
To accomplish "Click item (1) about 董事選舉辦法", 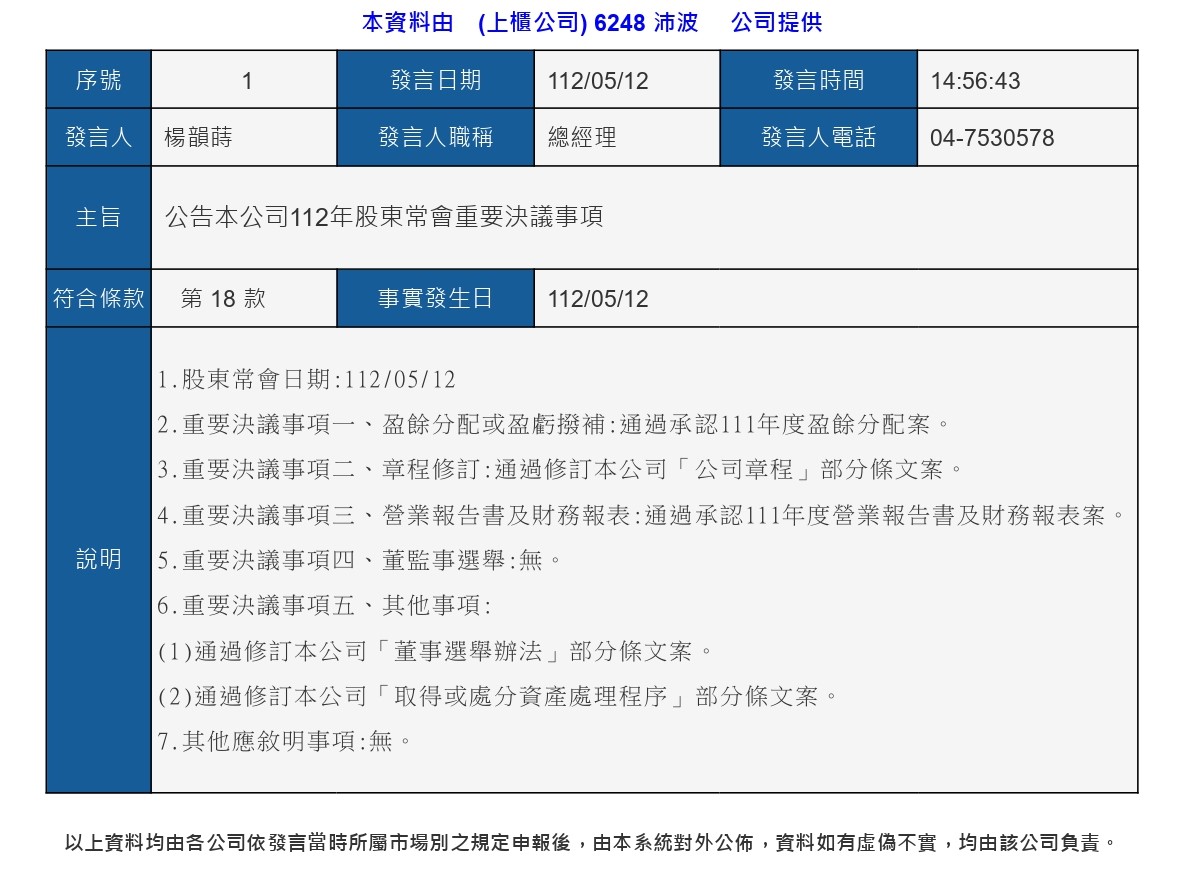I will [435, 651].
